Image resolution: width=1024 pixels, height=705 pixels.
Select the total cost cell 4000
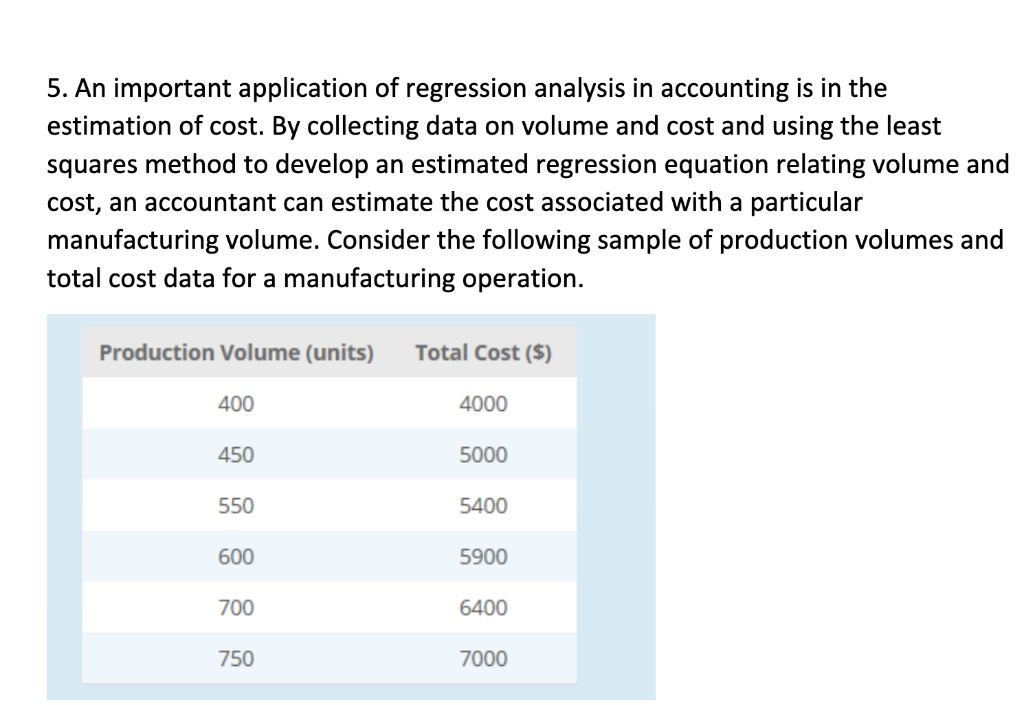click(x=483, y=403)
